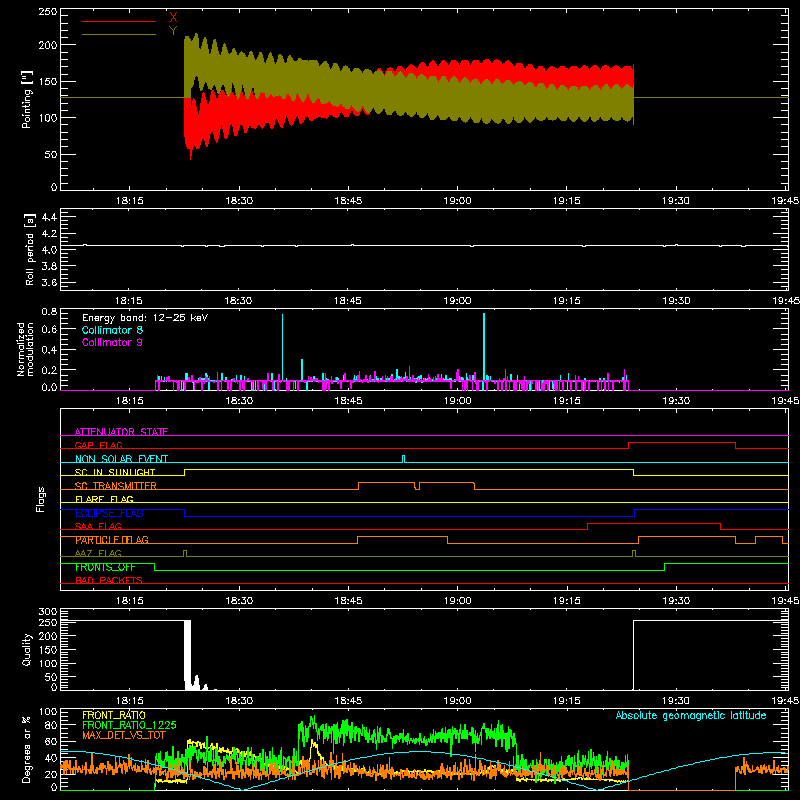Click the SC_IN_SUNLIGHT flag label
Screen dimensions: 800x800
tap(115, 472)
